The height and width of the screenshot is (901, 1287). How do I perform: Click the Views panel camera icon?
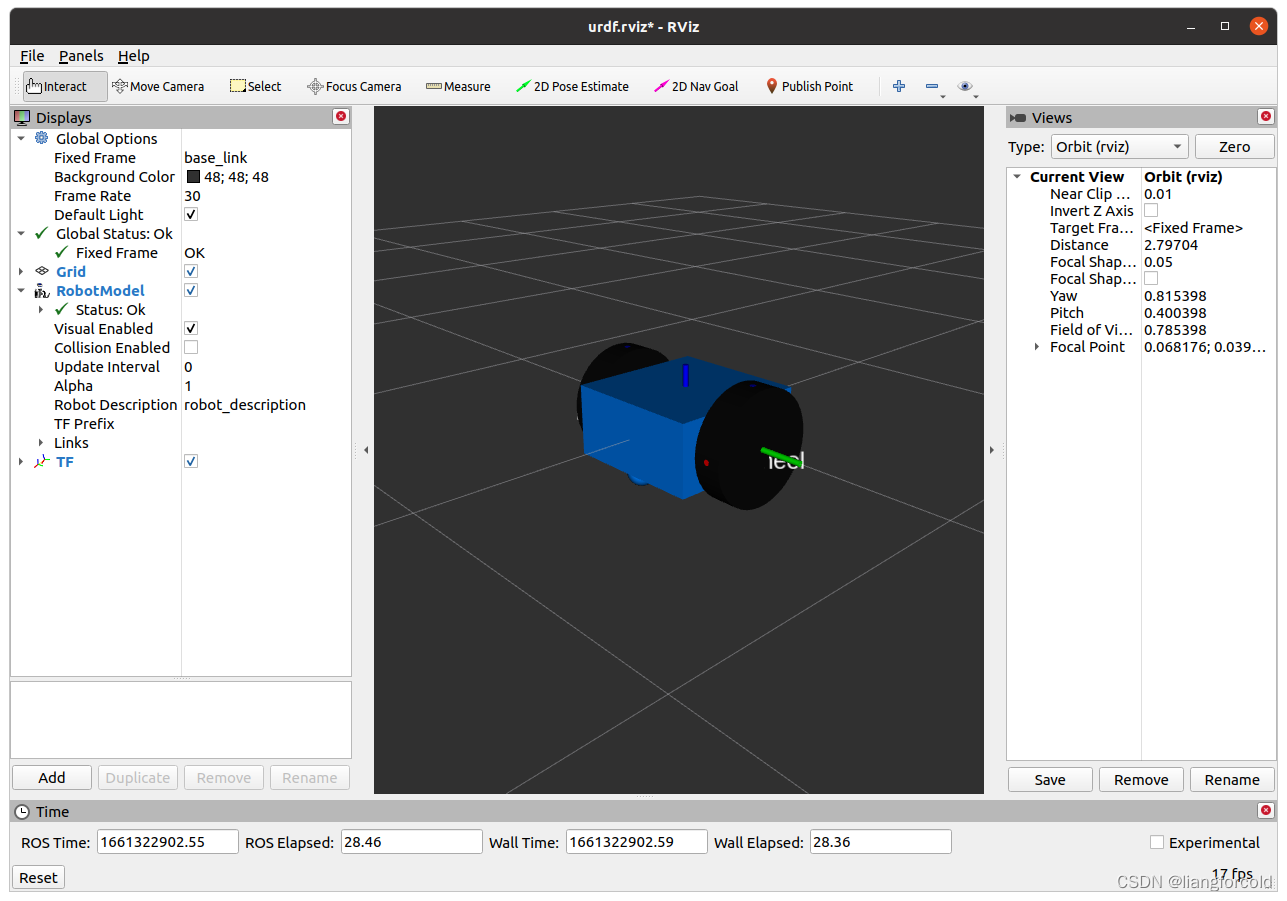(x=1018, y=117)
